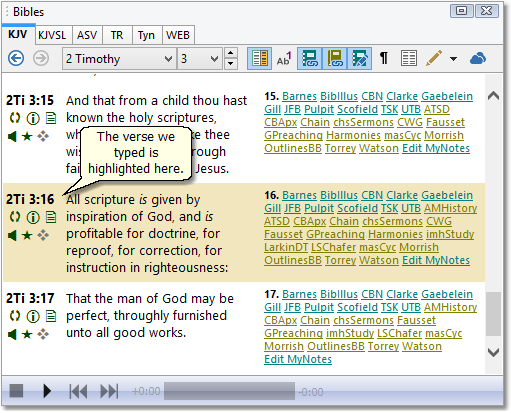Click the grayed forward navigation arrow
Image resolution: width=511 pixels, height=413 pixels.
pyautogui.click(x=41, y=59)
